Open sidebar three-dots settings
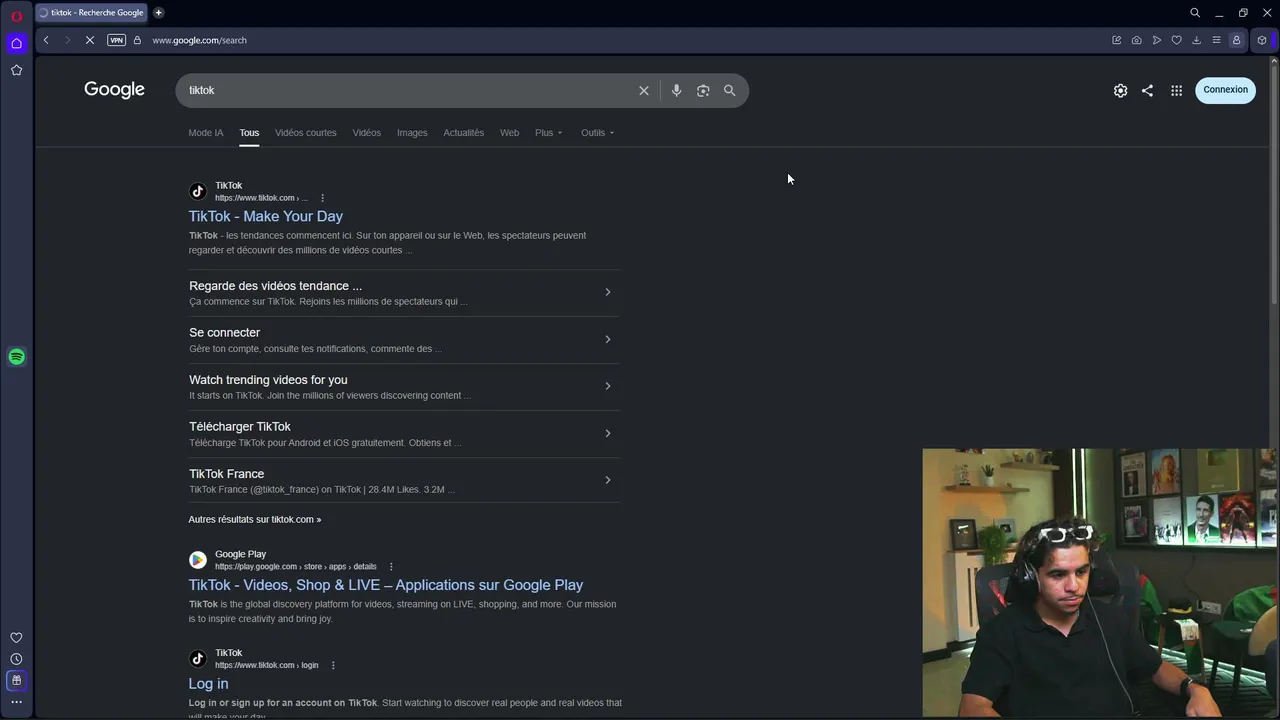1280x720 pixels. [16, 702]
